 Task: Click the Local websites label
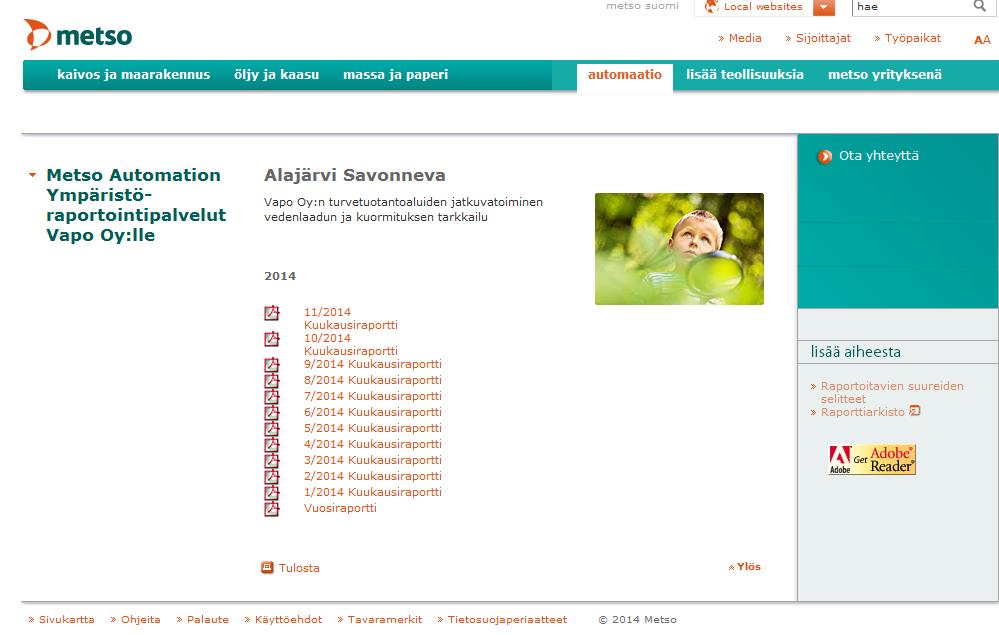pyautogui.click(x=763, y=6)
